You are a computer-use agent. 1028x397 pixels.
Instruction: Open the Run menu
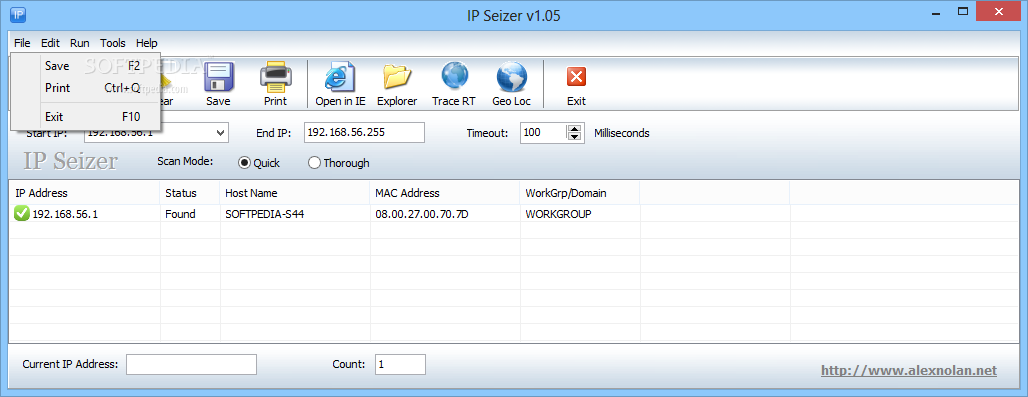point(80,43)
